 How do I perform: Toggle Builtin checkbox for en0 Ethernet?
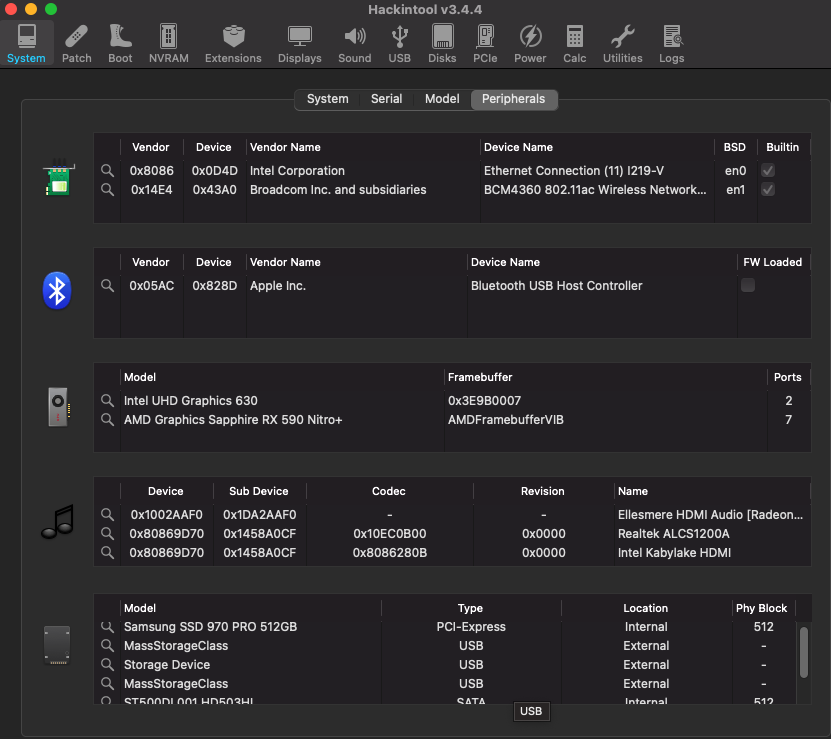tap(768, 170)
